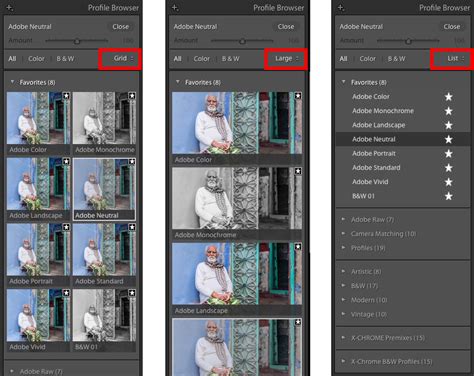This screenshot has height=376, width=474.
Task: Collapse Favorites (8) in Large panel
Action: tap(178, 82)
